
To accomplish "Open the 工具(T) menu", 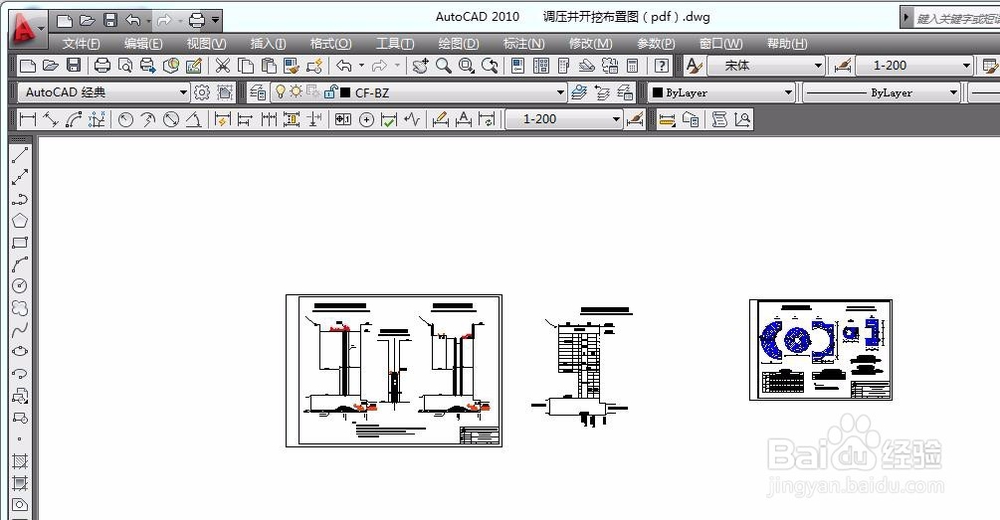I will [395, 43].
